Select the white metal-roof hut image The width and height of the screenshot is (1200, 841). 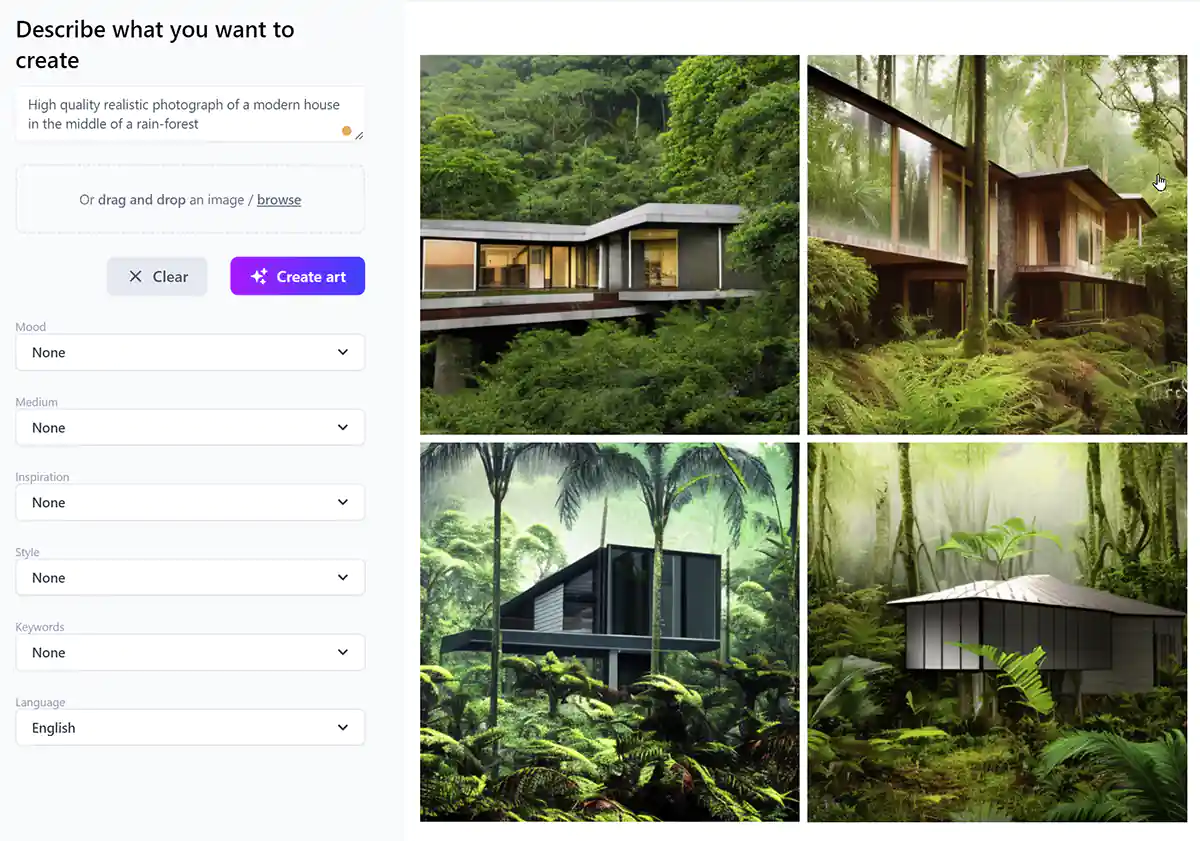pos(997,632)
